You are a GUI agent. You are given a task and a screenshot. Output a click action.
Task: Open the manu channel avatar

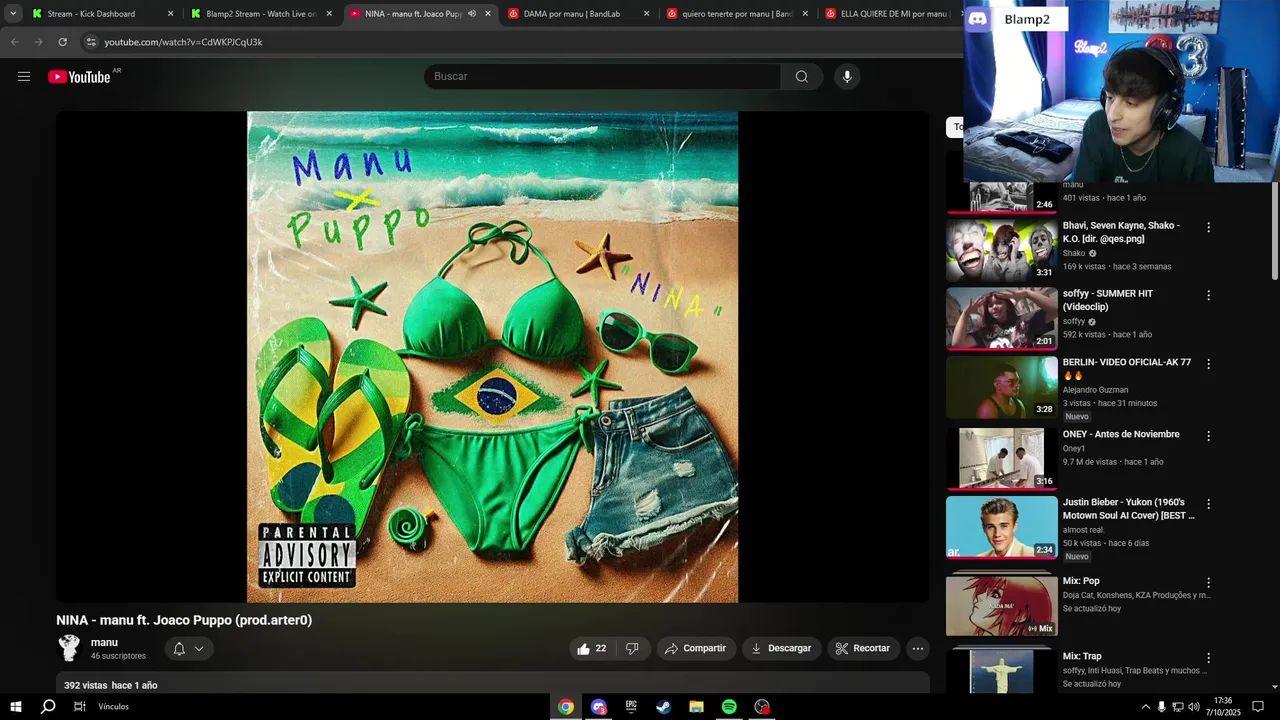pos(69,648)
